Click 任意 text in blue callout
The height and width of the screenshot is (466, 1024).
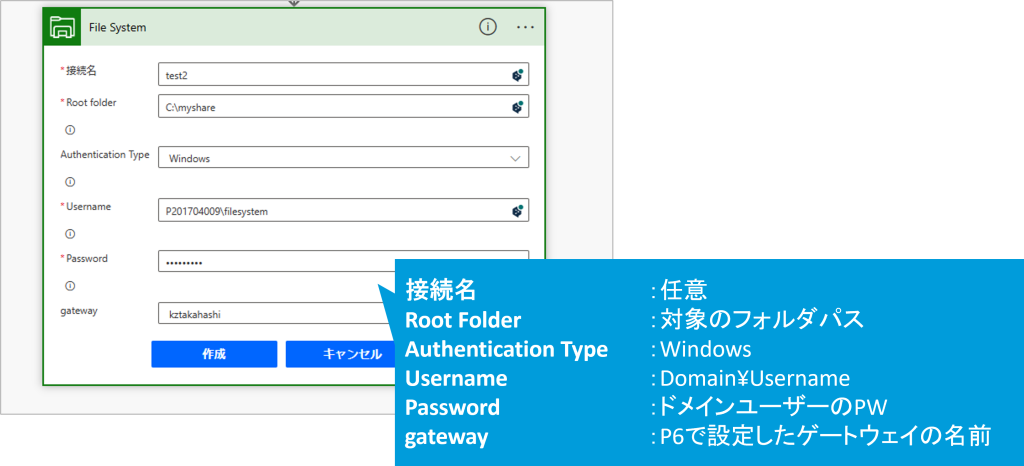(x=684, y=288)
